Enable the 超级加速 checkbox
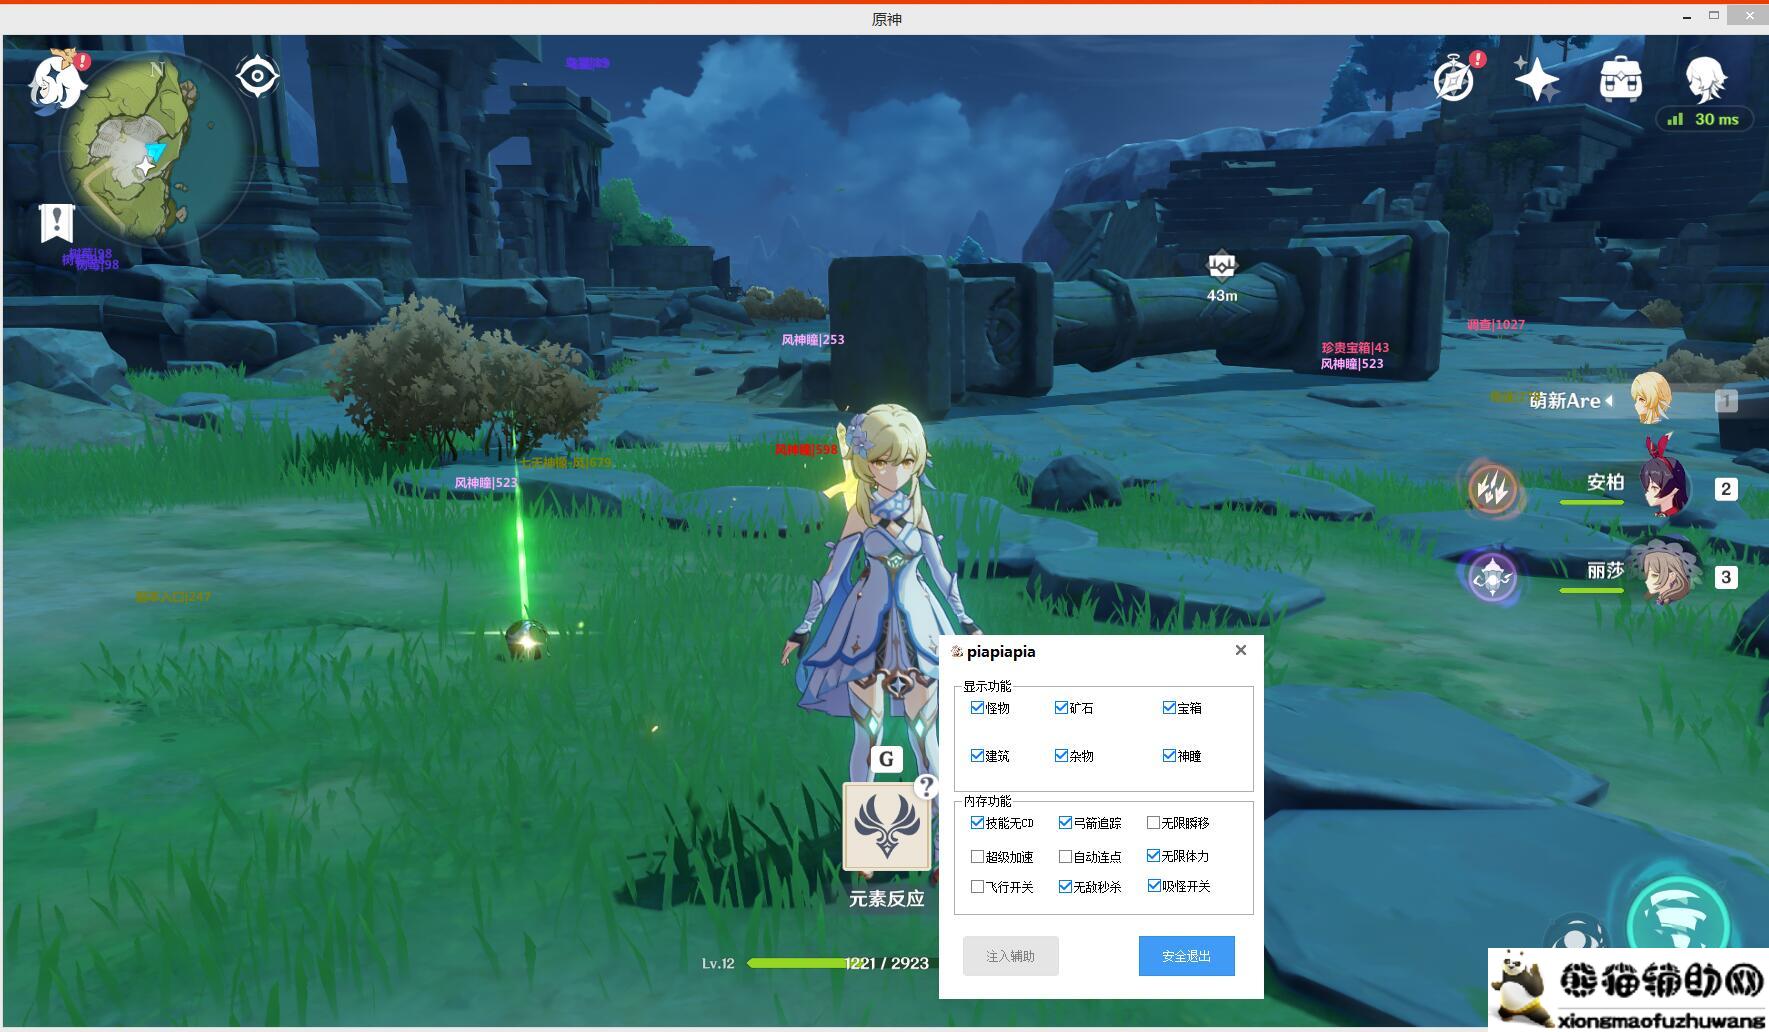Image resolution: width=1769 pixels, height=1032 pixels. [x=977, y=857]
